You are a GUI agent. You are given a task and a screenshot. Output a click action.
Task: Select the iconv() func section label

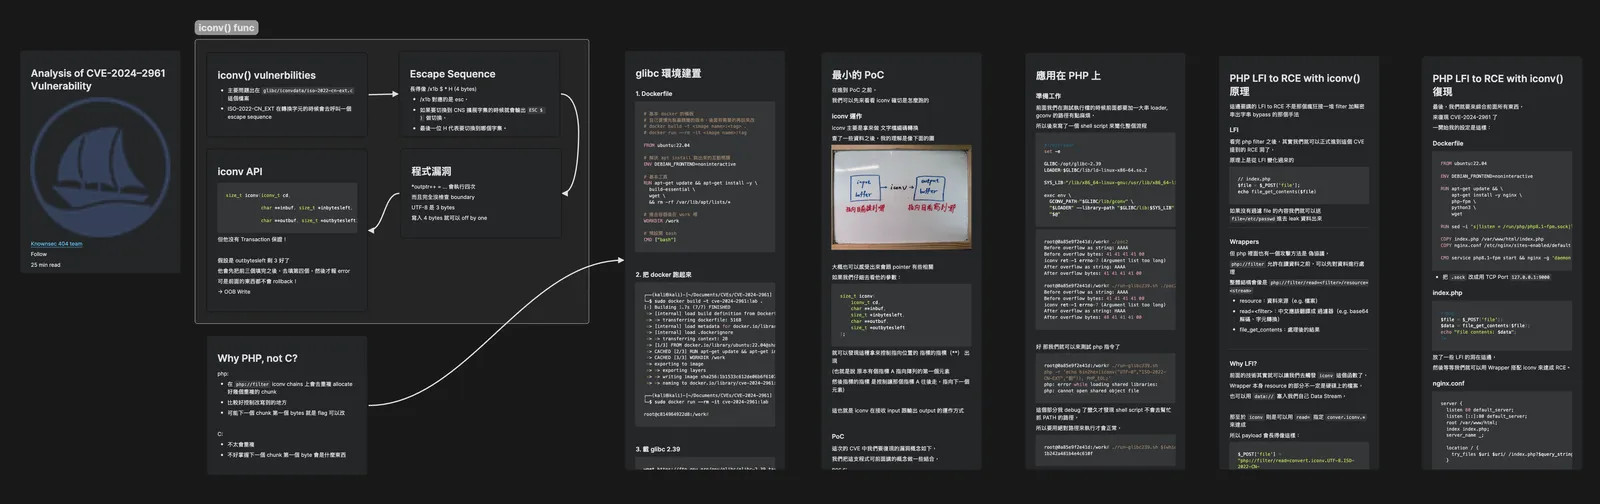tap(226, 28)
